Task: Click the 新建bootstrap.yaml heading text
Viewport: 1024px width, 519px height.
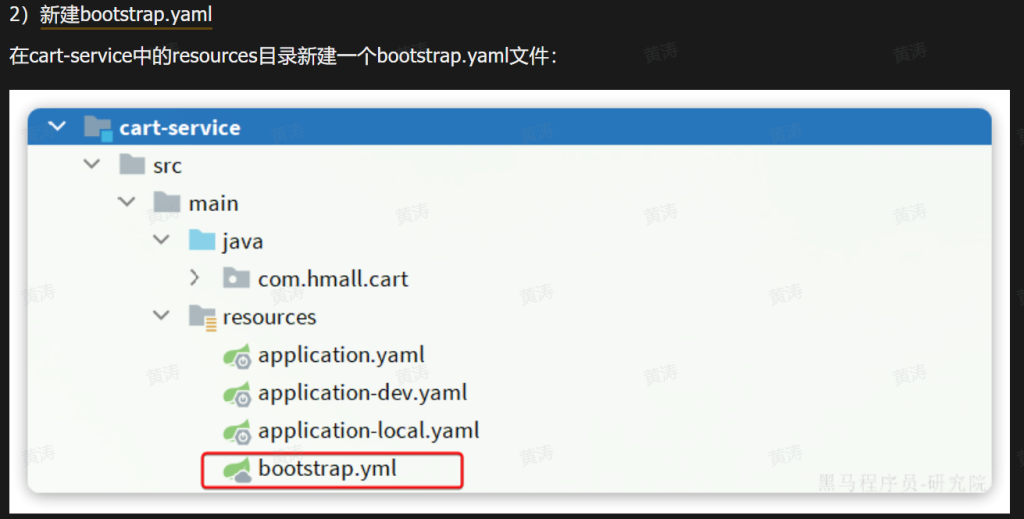Action: [x=126, y=16]
